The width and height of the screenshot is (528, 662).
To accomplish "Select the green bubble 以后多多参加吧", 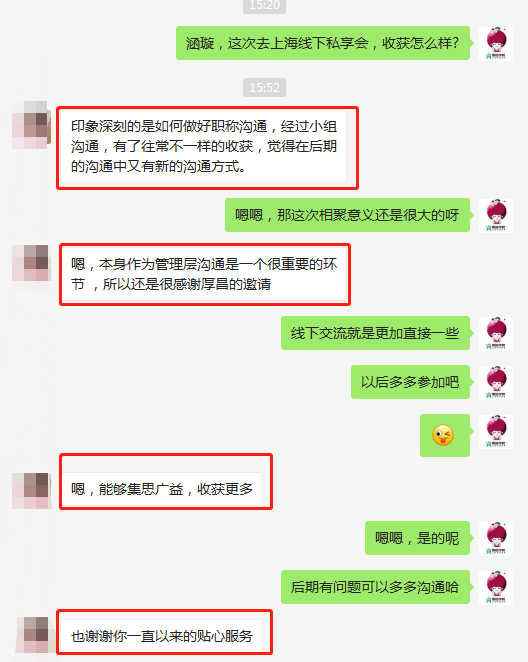I will coord(410,382).
